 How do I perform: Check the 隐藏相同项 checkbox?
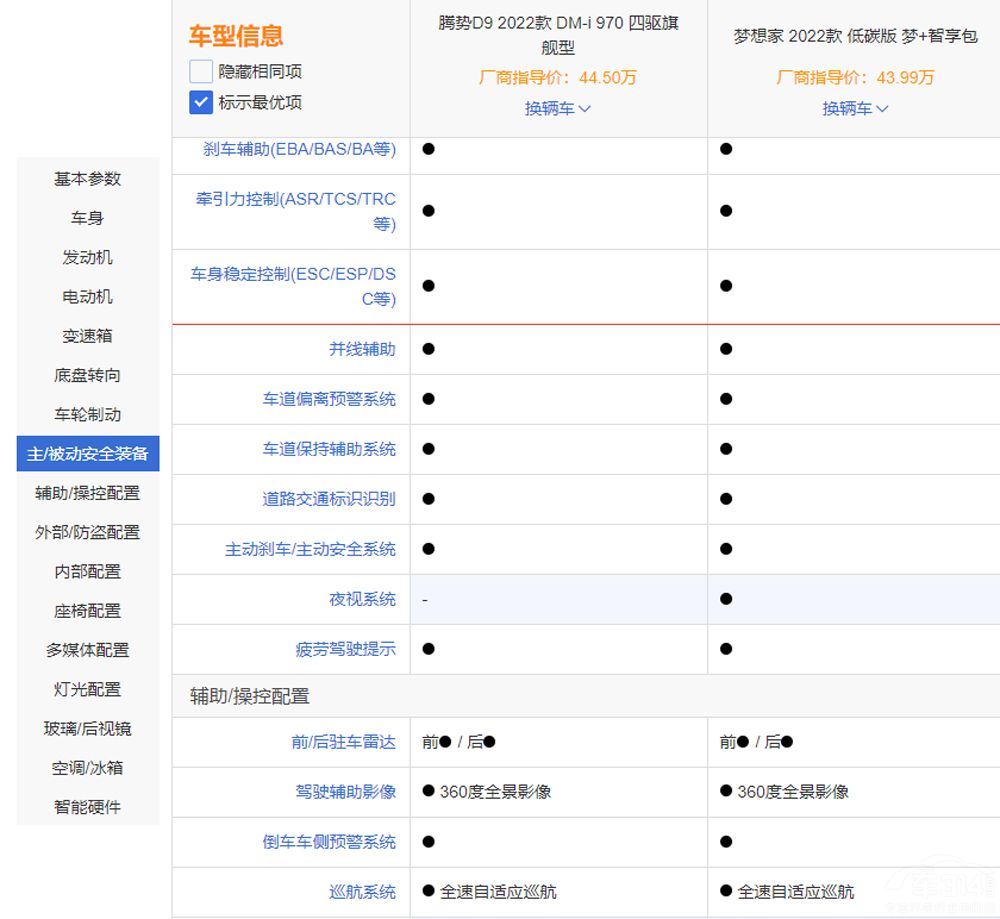201,71
